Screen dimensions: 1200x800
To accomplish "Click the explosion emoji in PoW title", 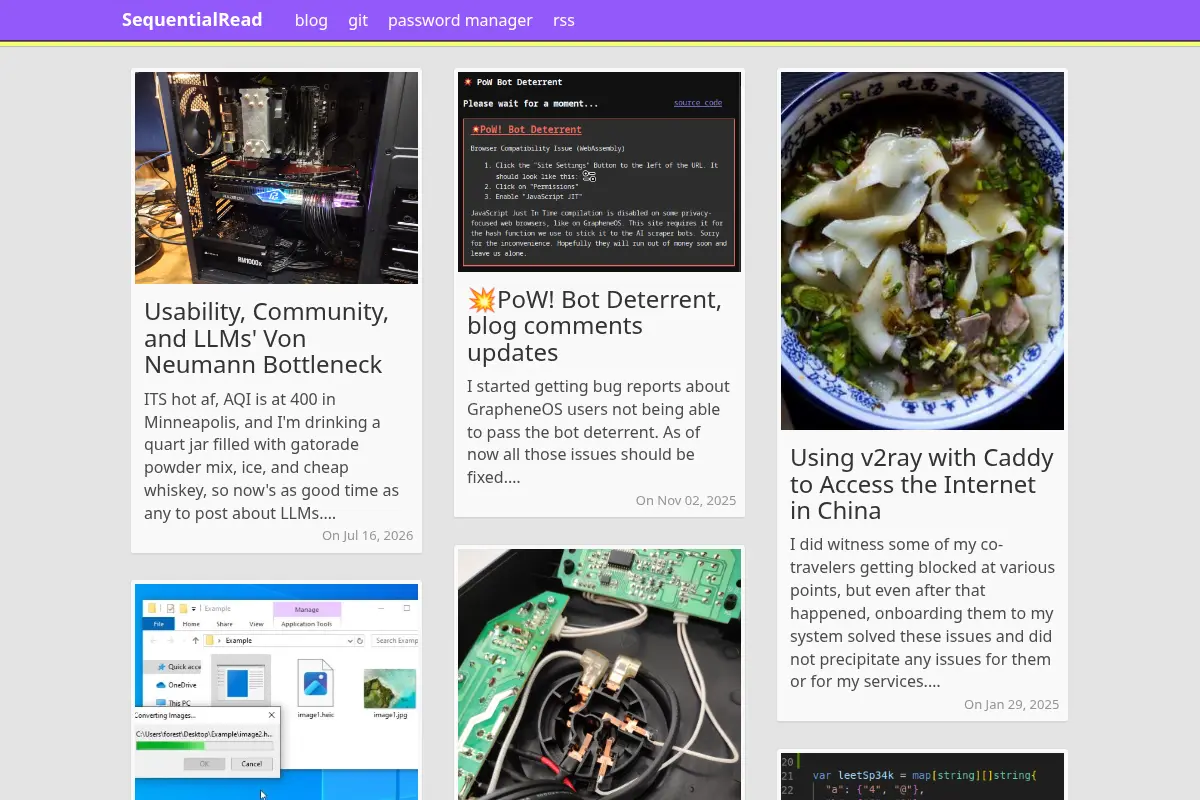I will click(x=482, y=299).
